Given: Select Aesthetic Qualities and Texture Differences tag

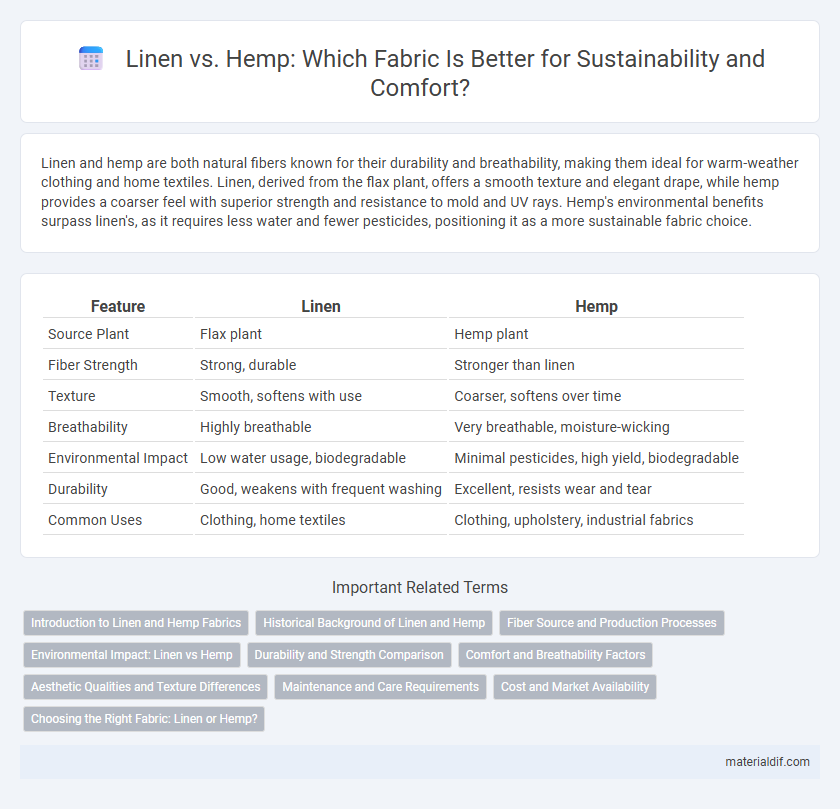Looking at the screenshot, I should [x=146, y=687].
